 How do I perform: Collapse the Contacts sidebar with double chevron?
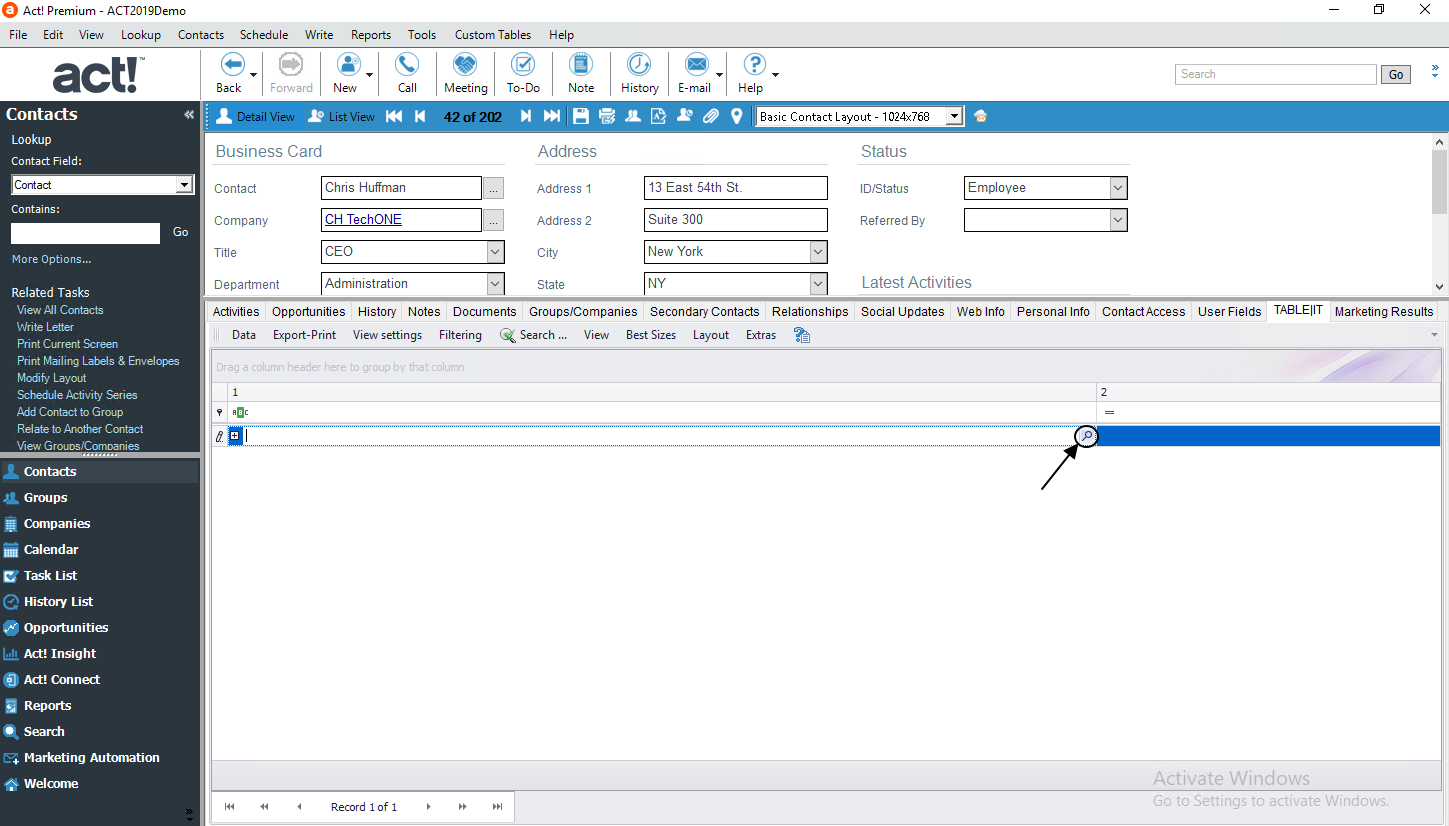coord(189,115)
